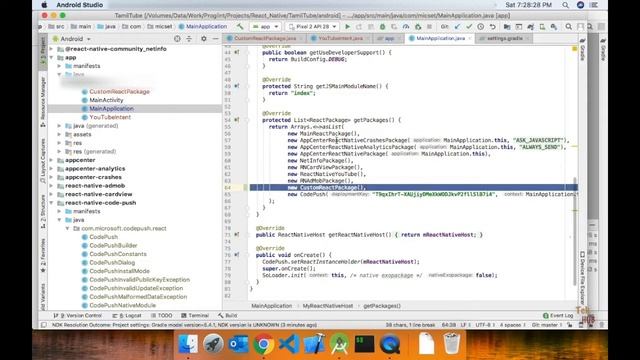The height and width of the screenshot is (360, 640).
Task: Open Visual Studio Code from the Dock
Action: coord(289,344)
